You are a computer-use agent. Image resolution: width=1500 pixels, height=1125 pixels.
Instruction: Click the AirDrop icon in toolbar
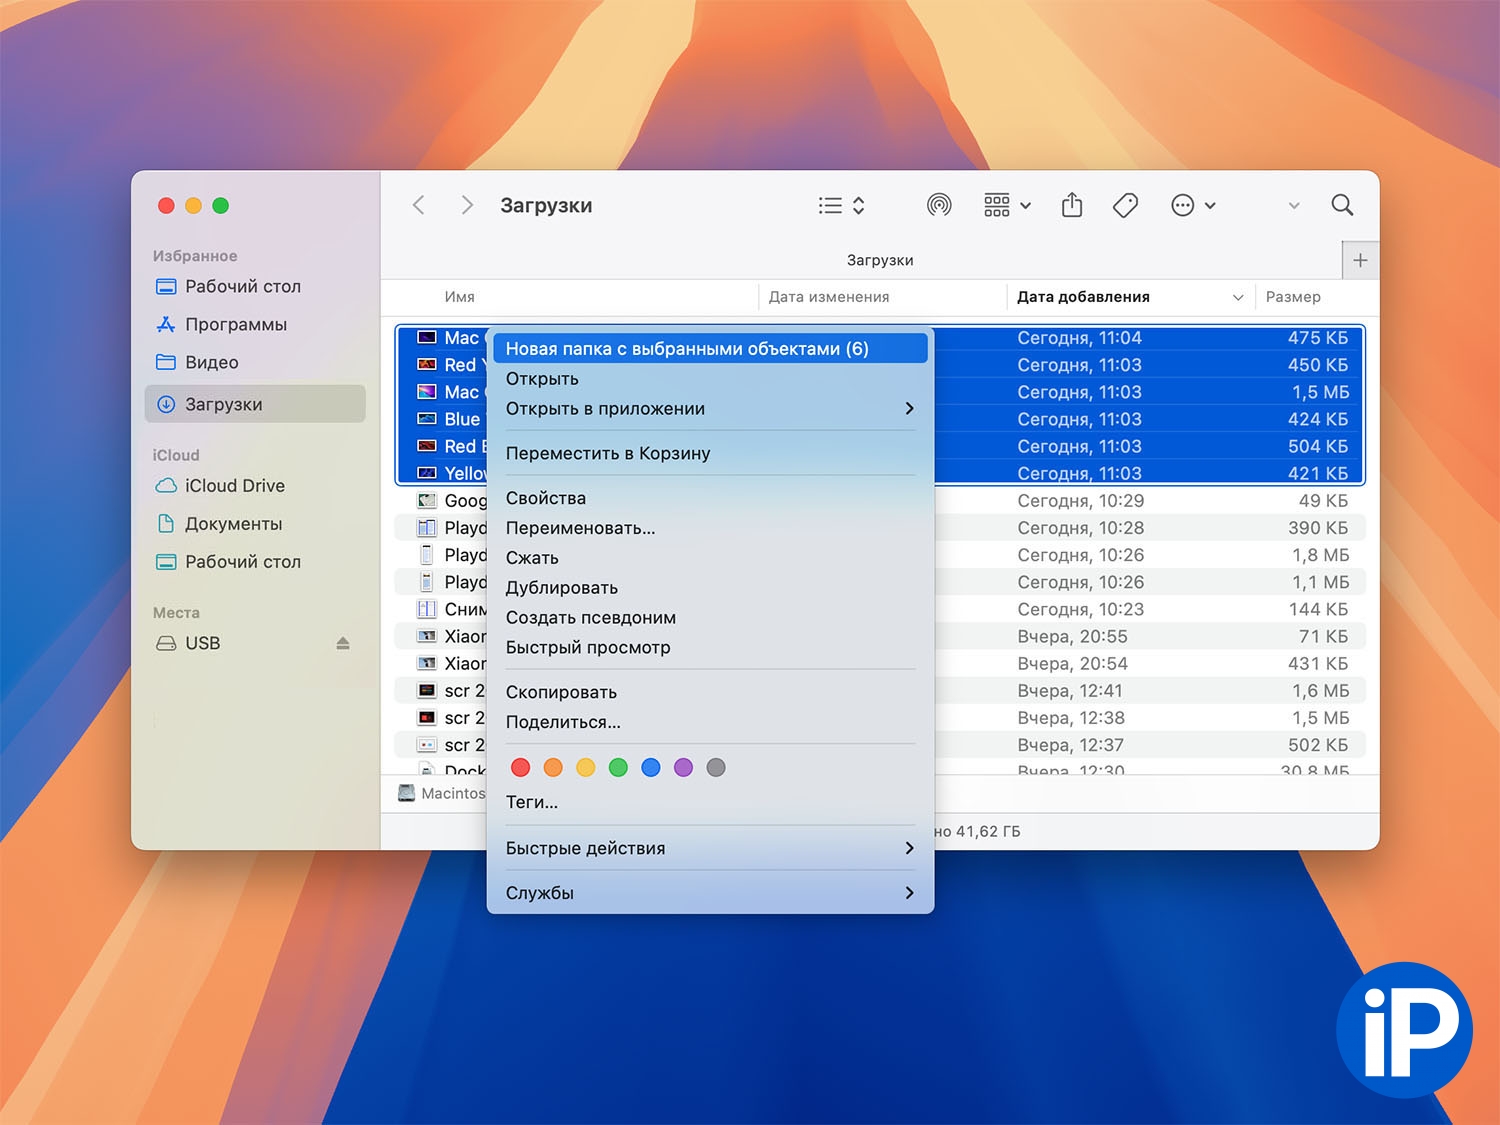tap(938, 205)
